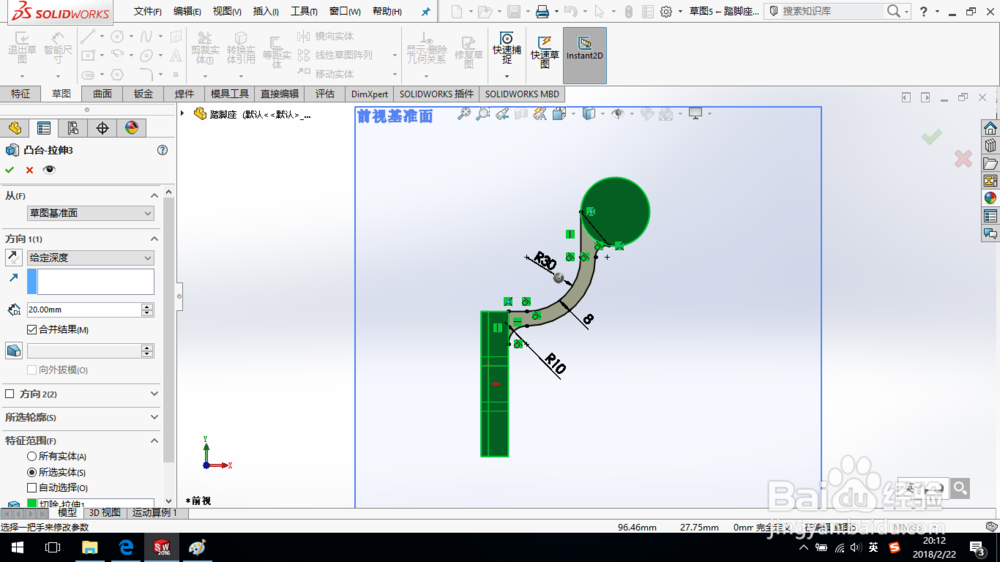Collapse the 从 section chevron

click(154, 195)
